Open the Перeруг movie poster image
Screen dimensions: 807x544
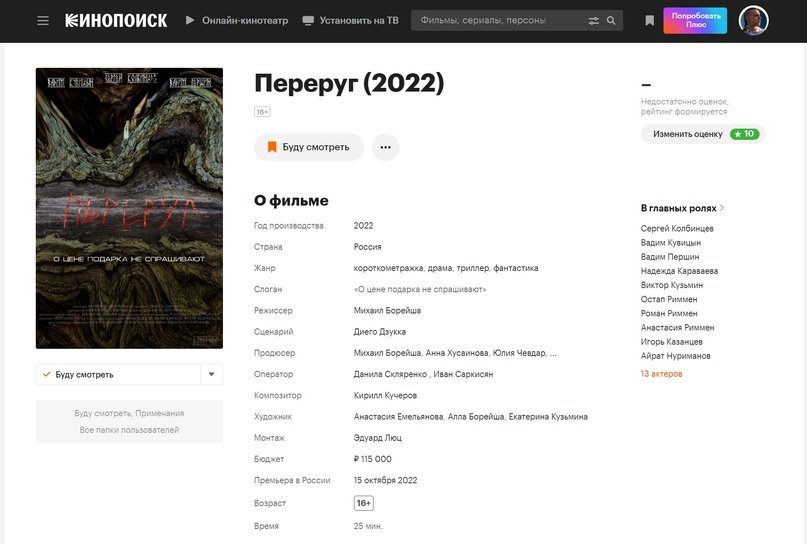tap(129, 208)
